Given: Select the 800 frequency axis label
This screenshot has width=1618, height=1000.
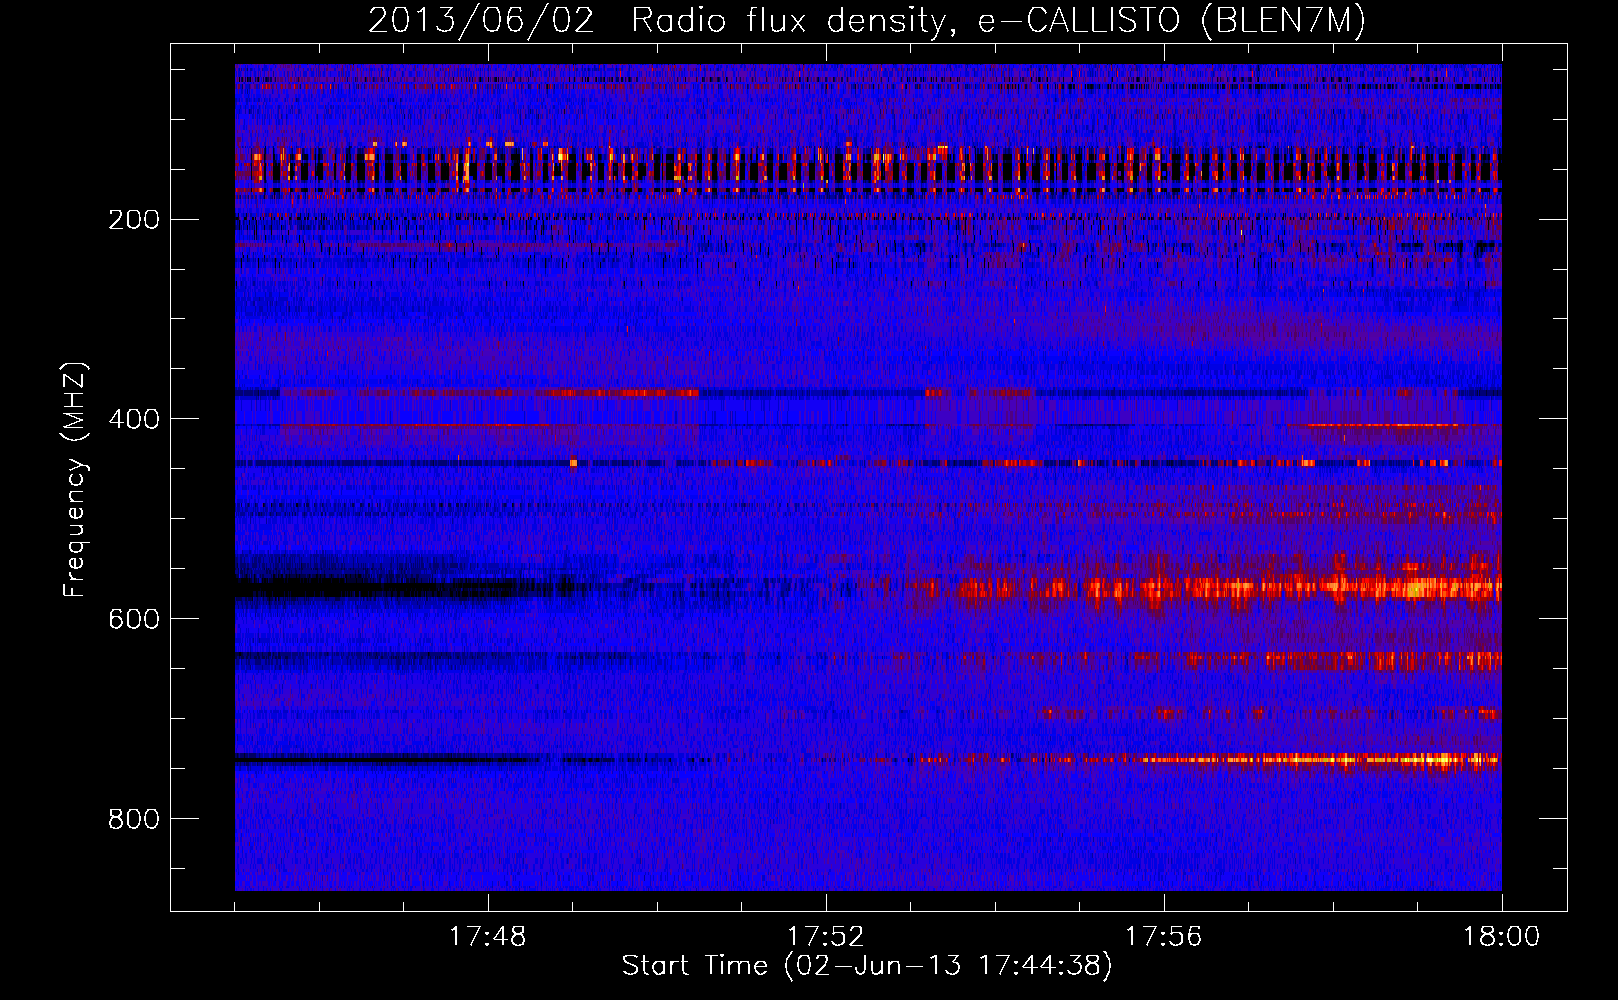Looking at the screenshot, I should point(134,819).
